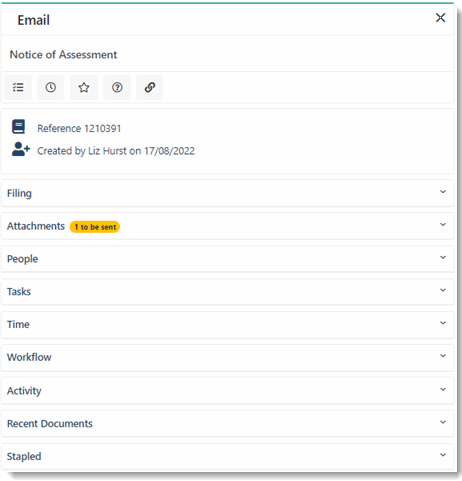Expand the People section
This screenshot has width=462, height=481.
click(228, 259)
